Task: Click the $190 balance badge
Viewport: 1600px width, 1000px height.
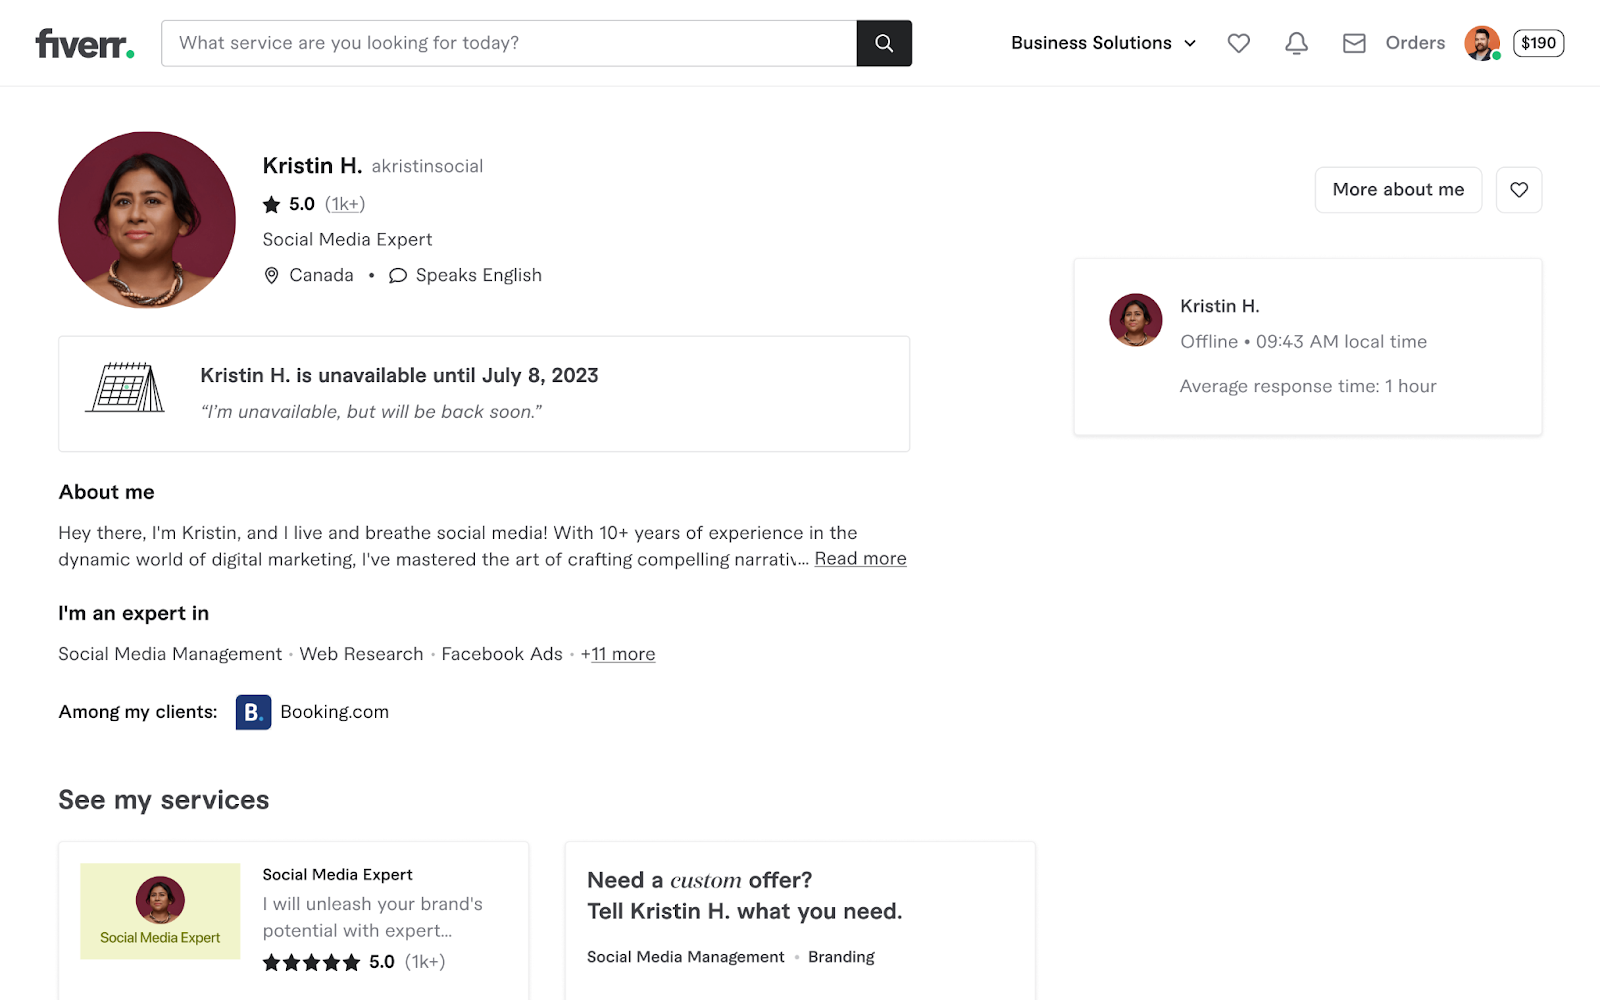Action: (x=1538, y=43)
